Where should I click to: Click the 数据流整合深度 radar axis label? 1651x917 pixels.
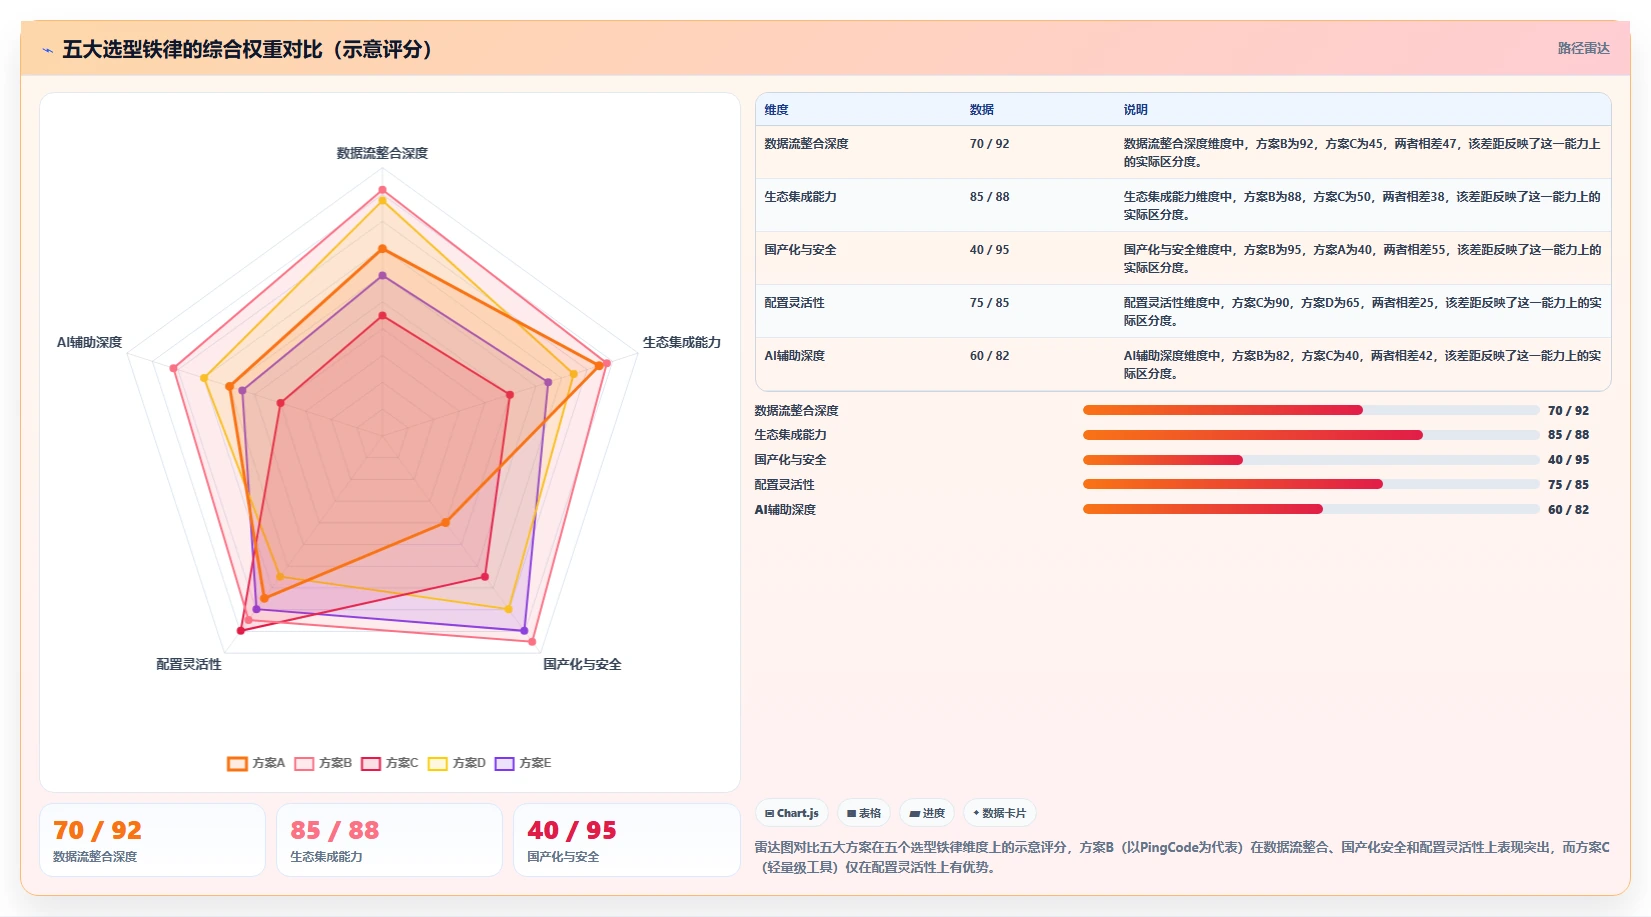coord(382,153)
